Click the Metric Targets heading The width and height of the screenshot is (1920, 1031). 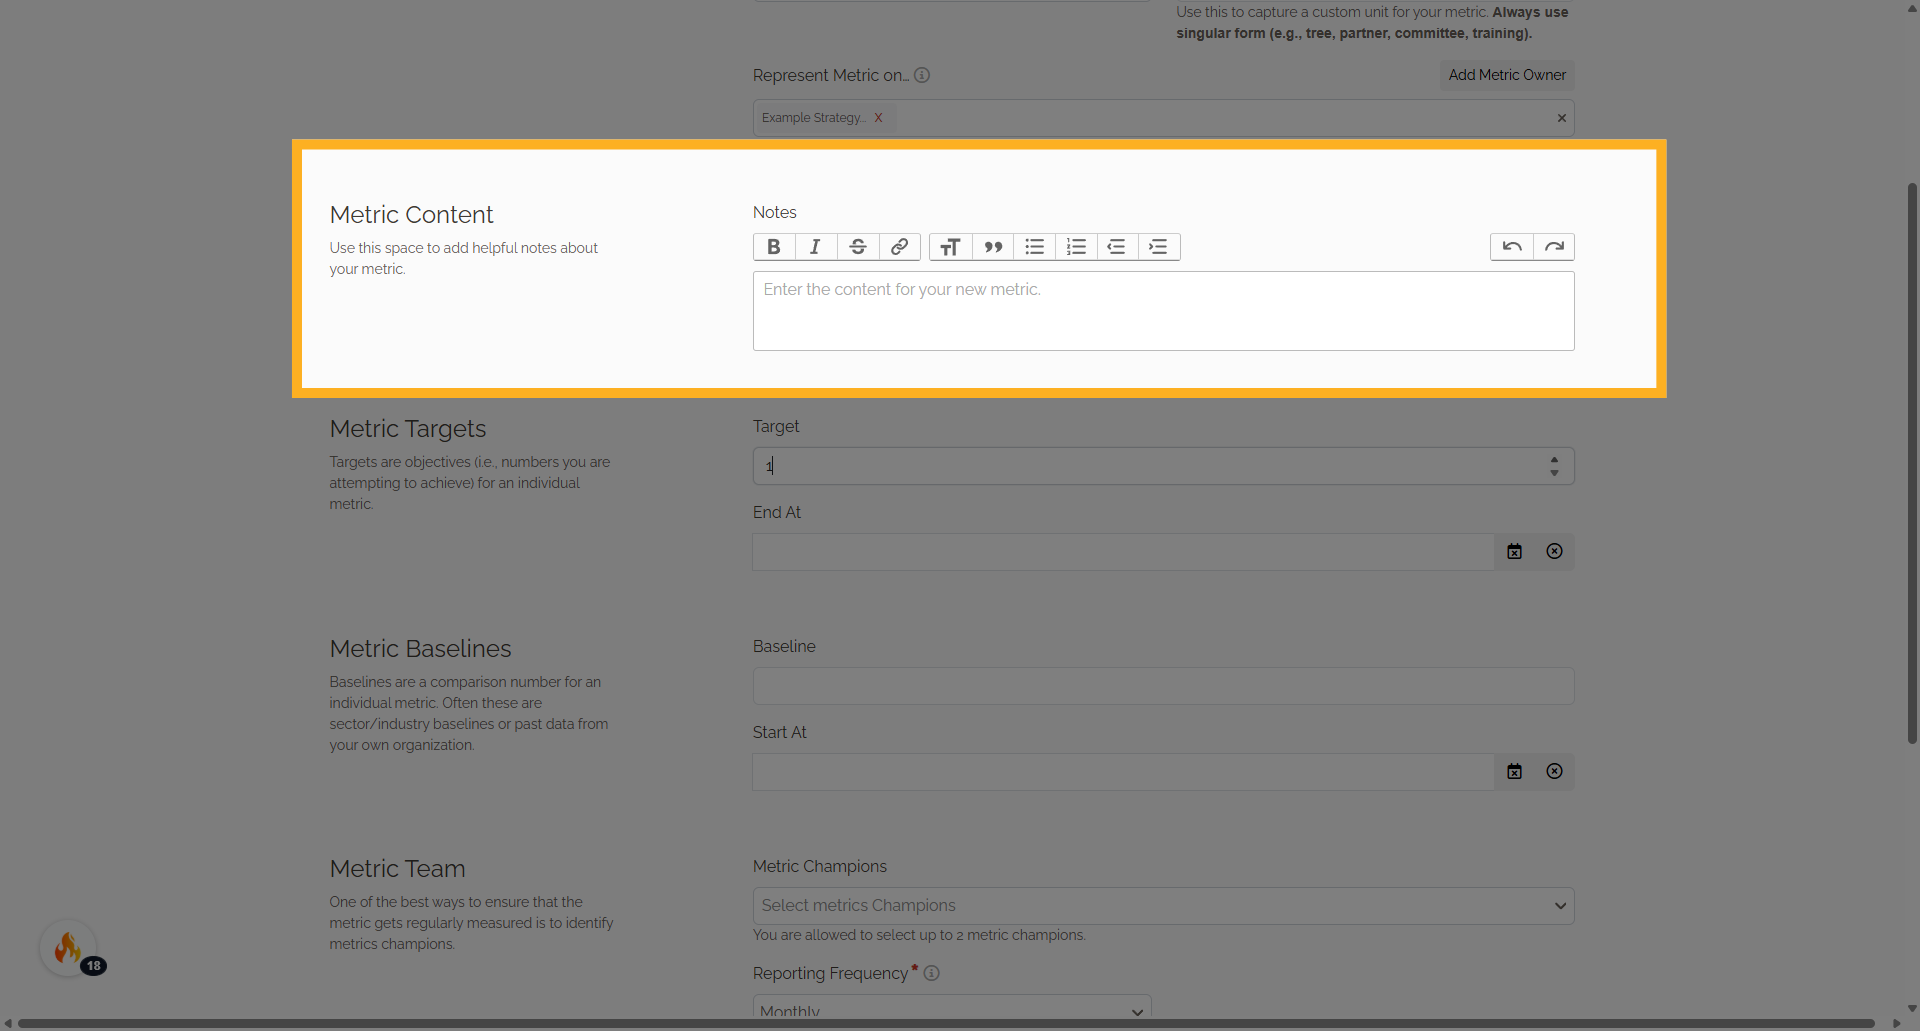(408, 429)
